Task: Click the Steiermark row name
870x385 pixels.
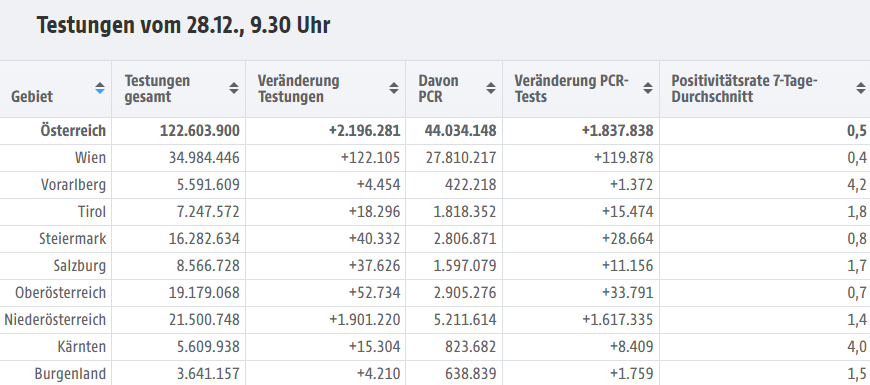Action: (73, 239)
